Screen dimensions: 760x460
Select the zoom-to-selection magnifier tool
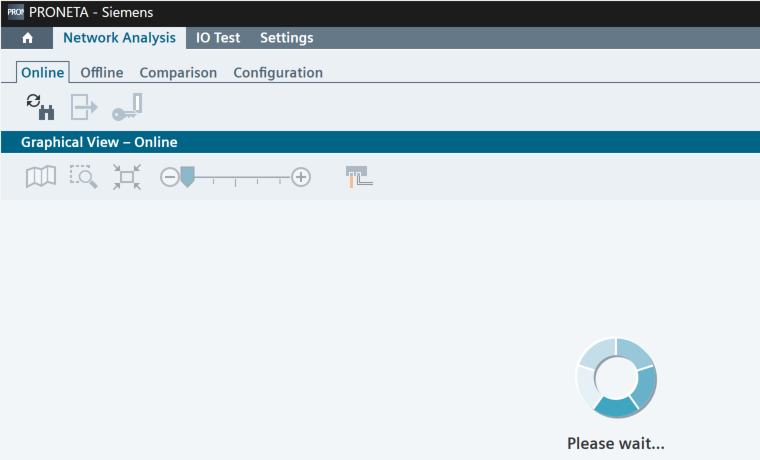pyautogui.click(x=83, y=178)
